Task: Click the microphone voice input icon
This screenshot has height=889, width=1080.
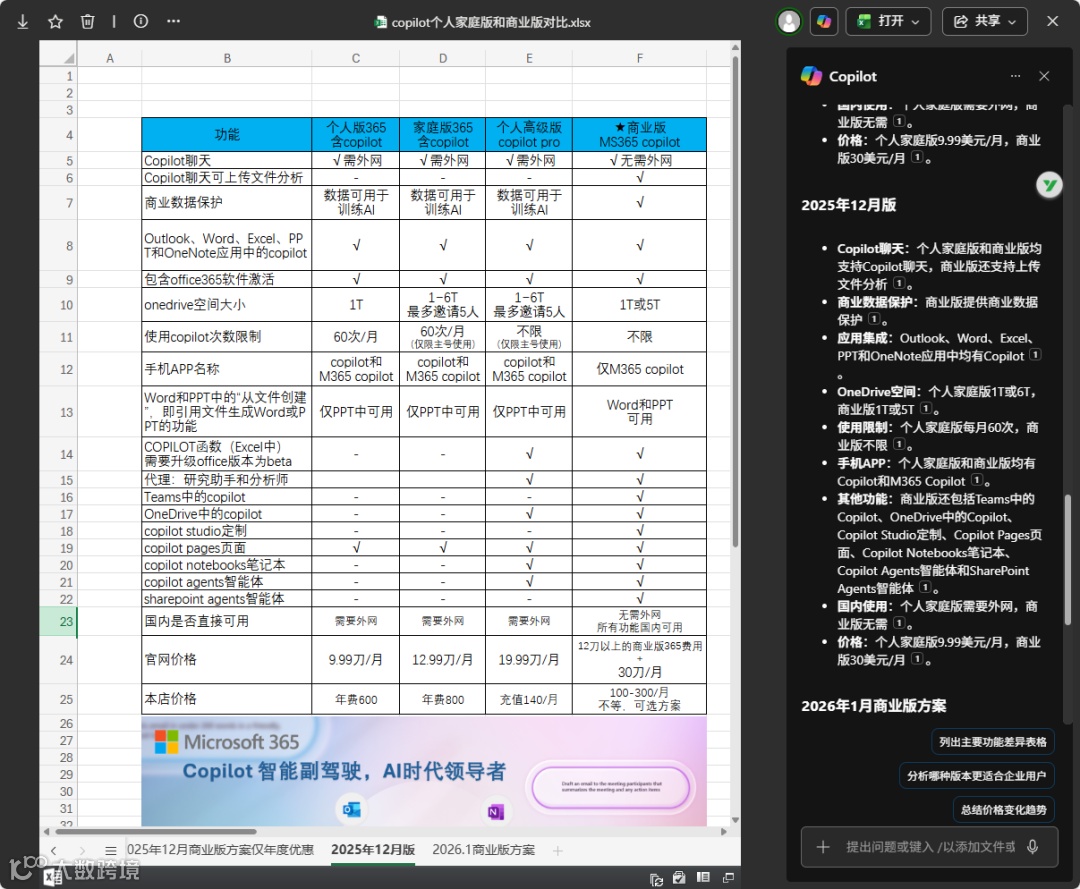Action: point(1032,847)
